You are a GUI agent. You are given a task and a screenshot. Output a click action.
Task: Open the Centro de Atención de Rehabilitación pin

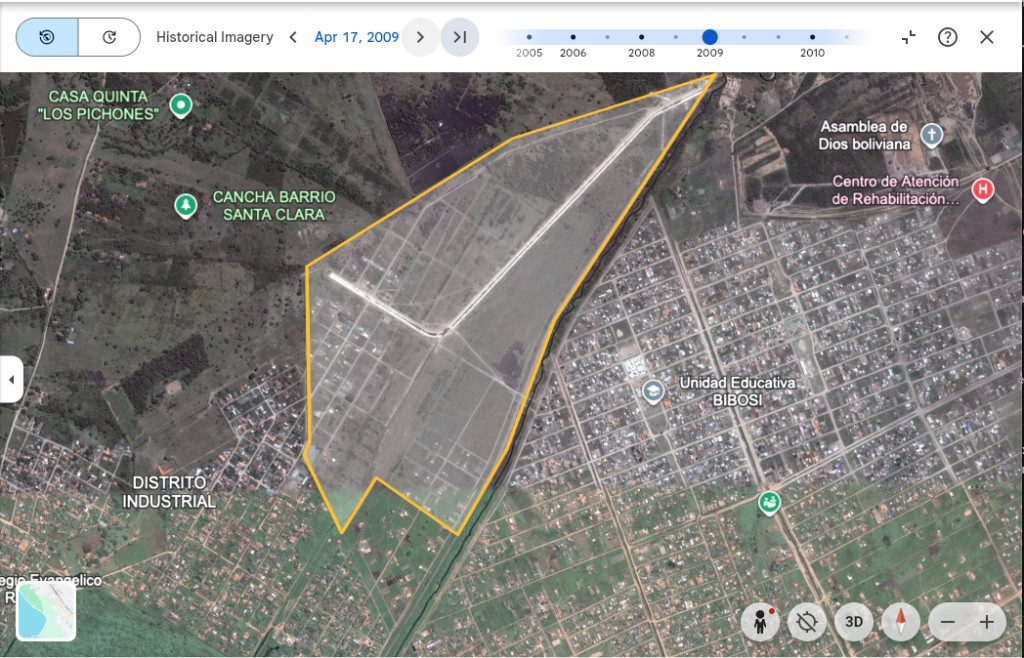(983, 189)
